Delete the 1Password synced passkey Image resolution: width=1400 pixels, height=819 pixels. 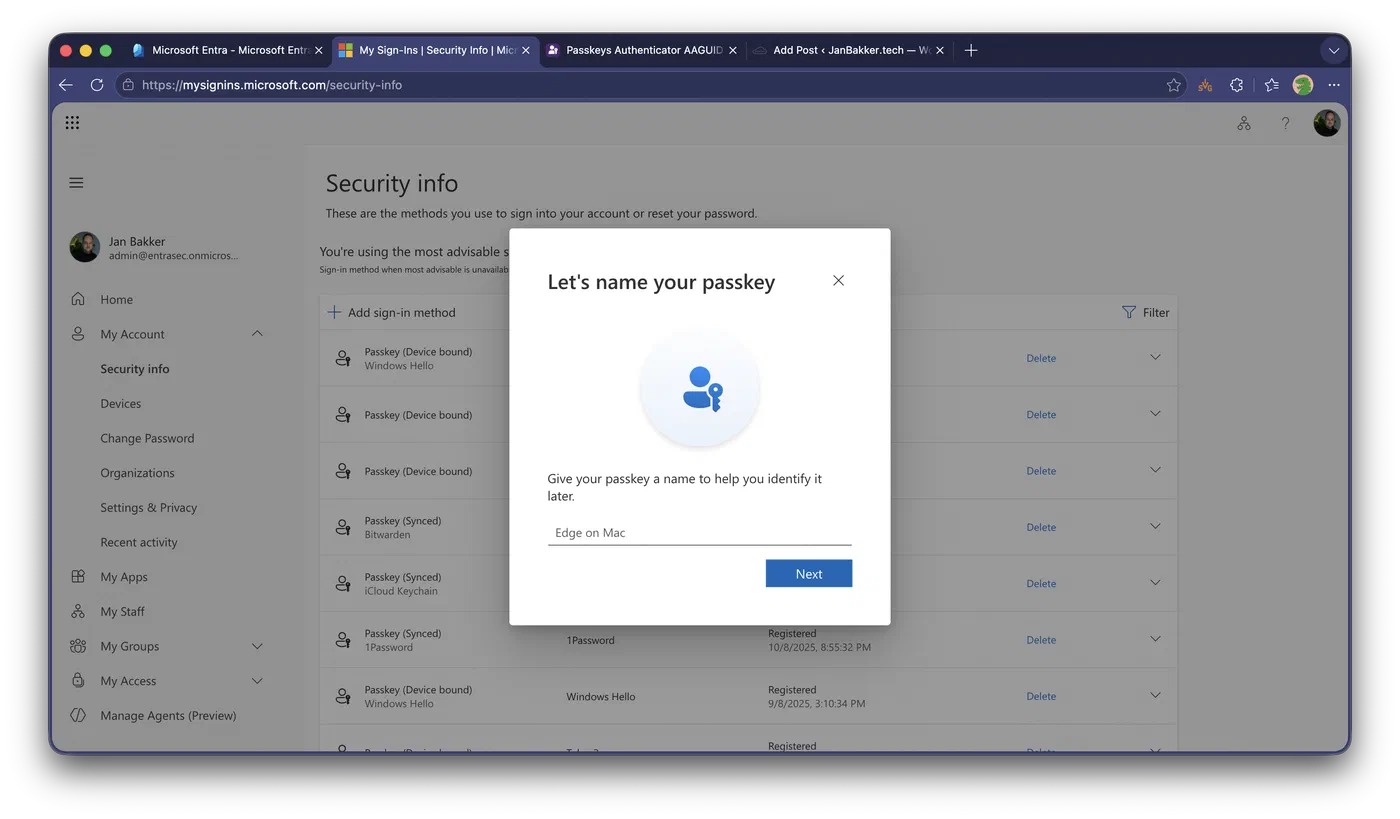coord(1041,640)
